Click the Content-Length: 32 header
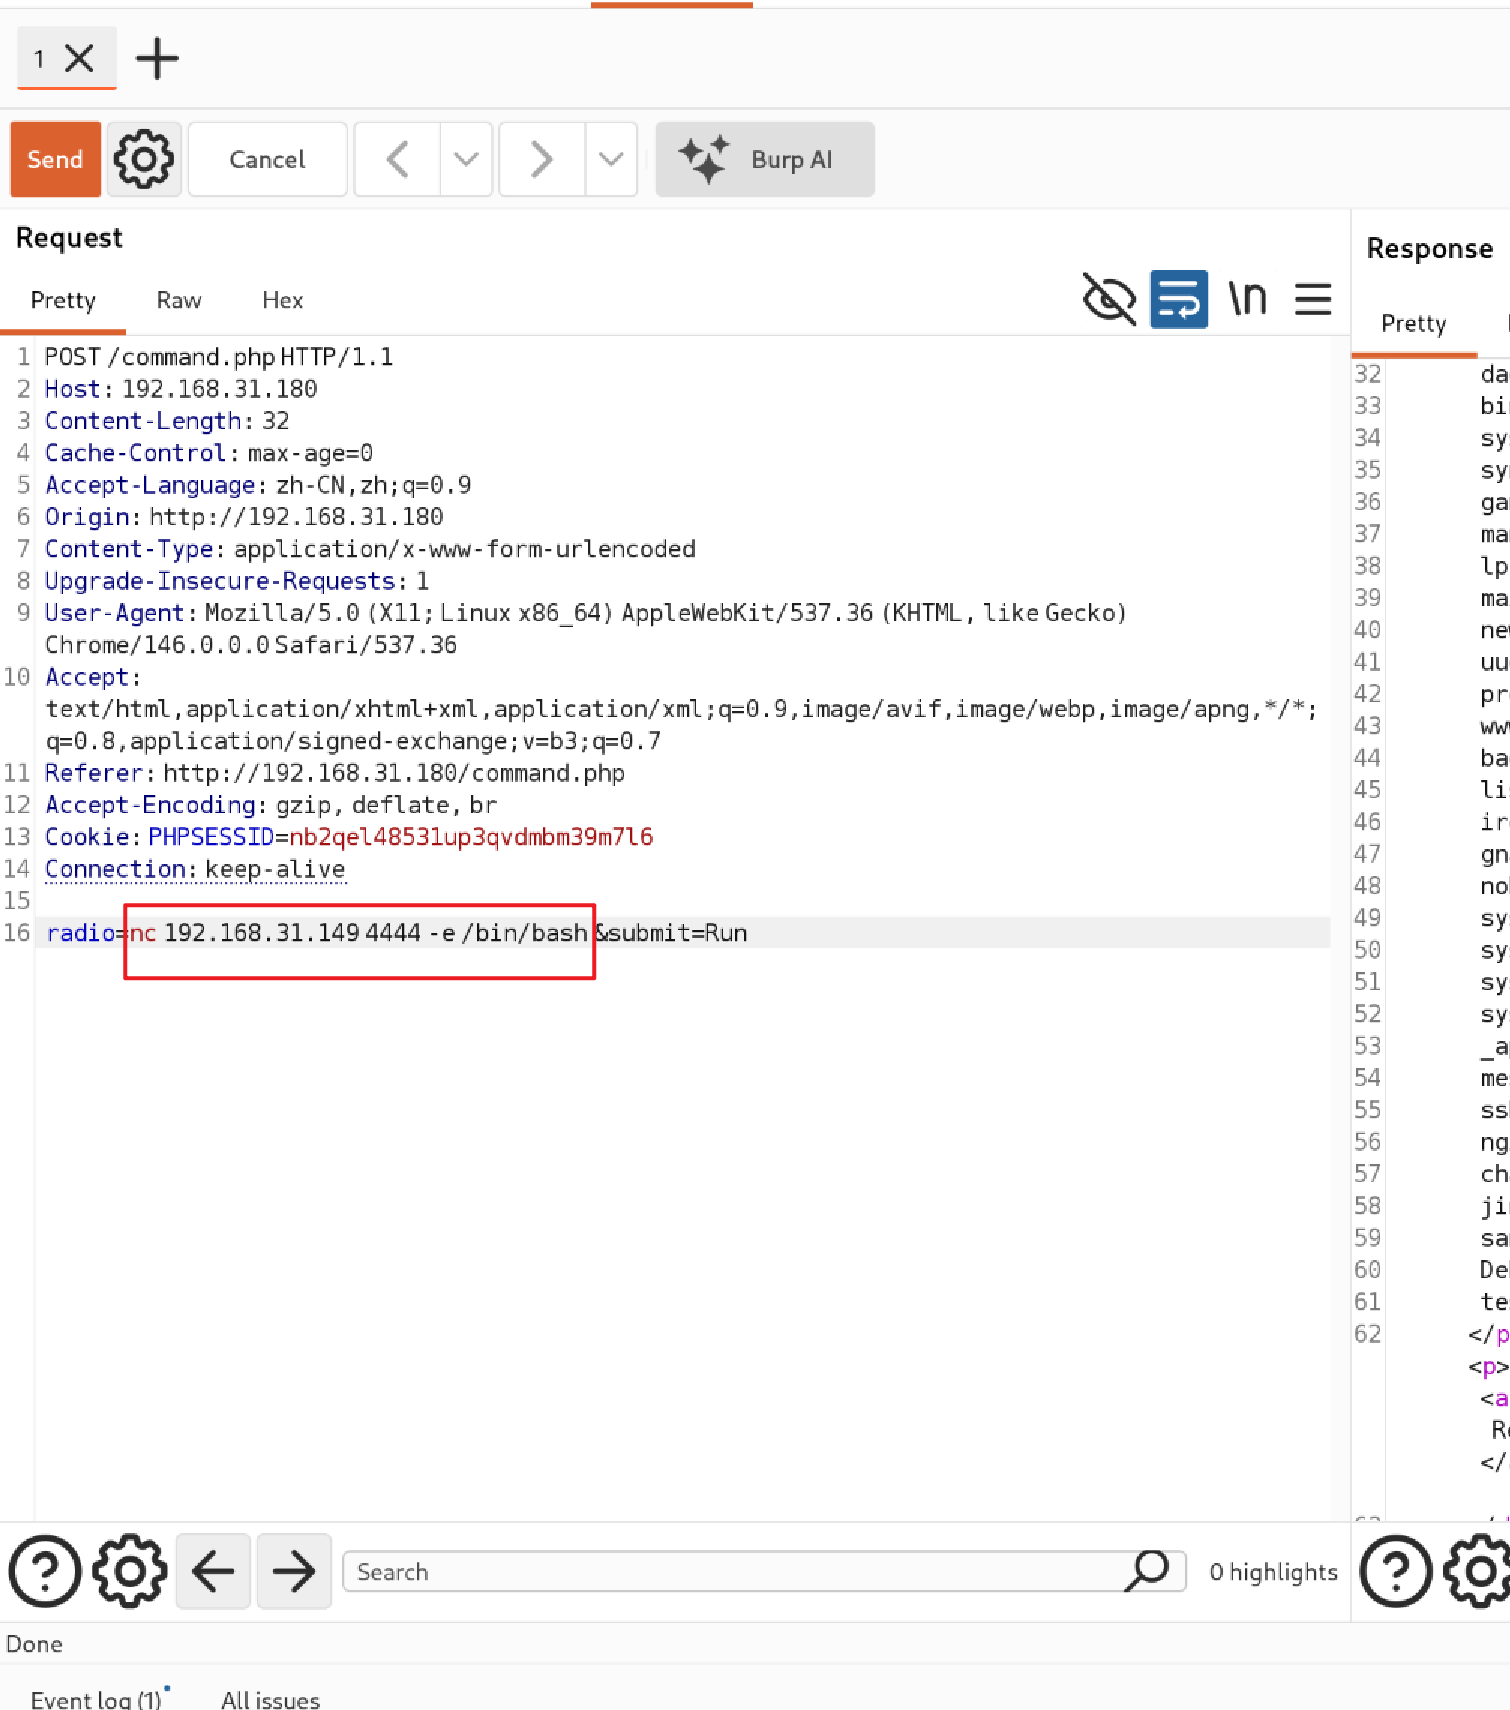The image size is (1510, 1710). pyautogui.click(x=167, y=421)
